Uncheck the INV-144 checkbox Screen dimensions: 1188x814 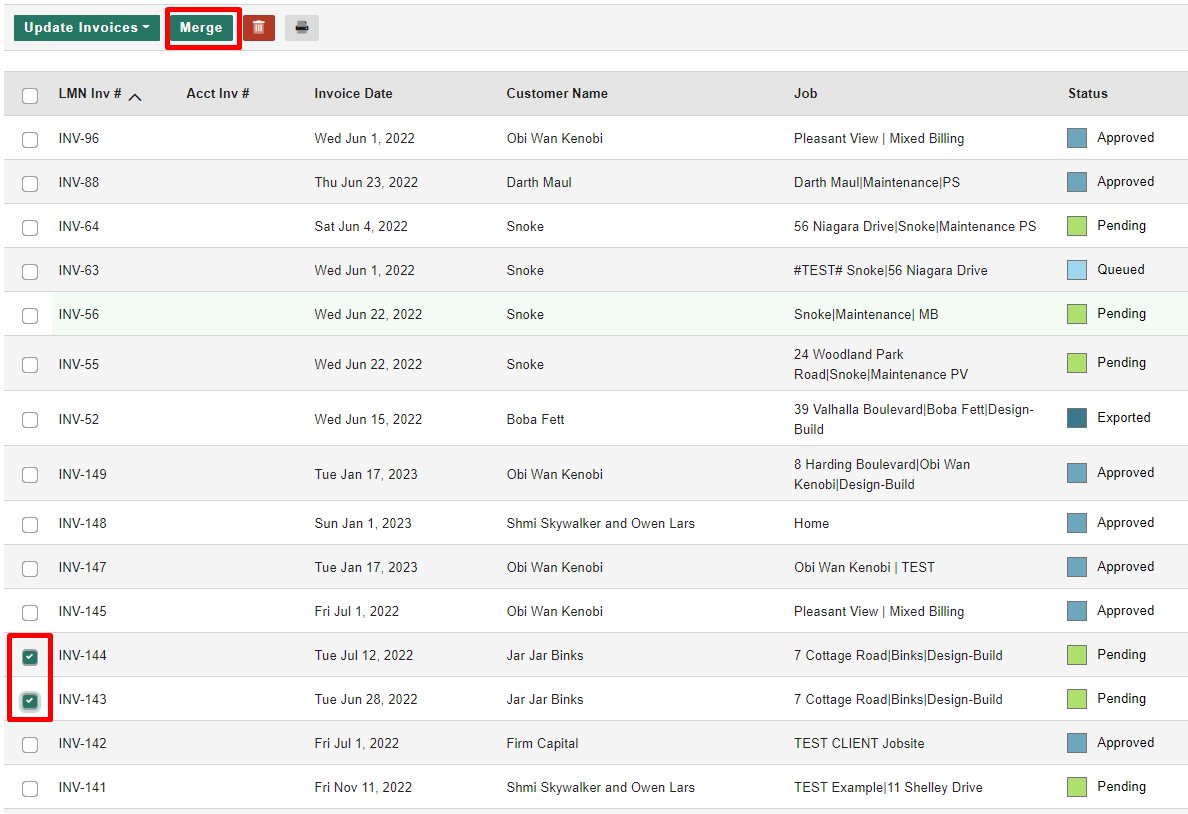pyautogui.click(x=30, y=657)
